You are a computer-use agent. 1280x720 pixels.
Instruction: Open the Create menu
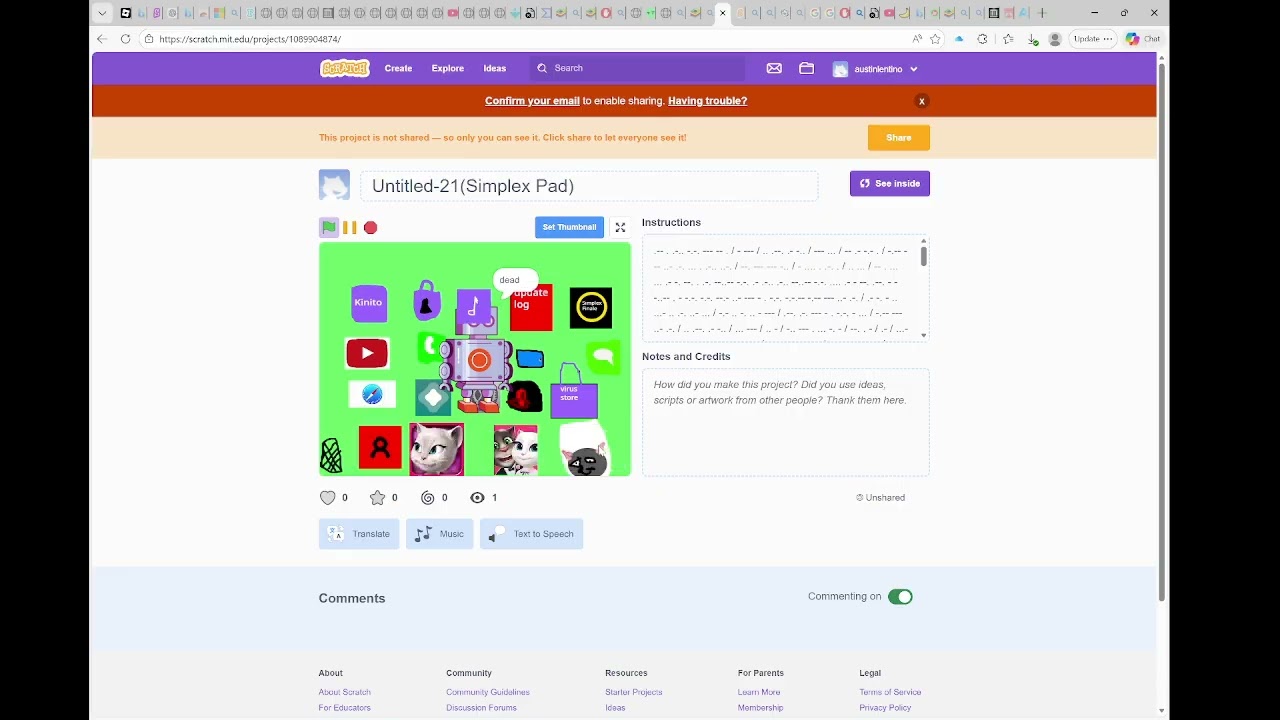pyautogui.click(x=398, y=68)
